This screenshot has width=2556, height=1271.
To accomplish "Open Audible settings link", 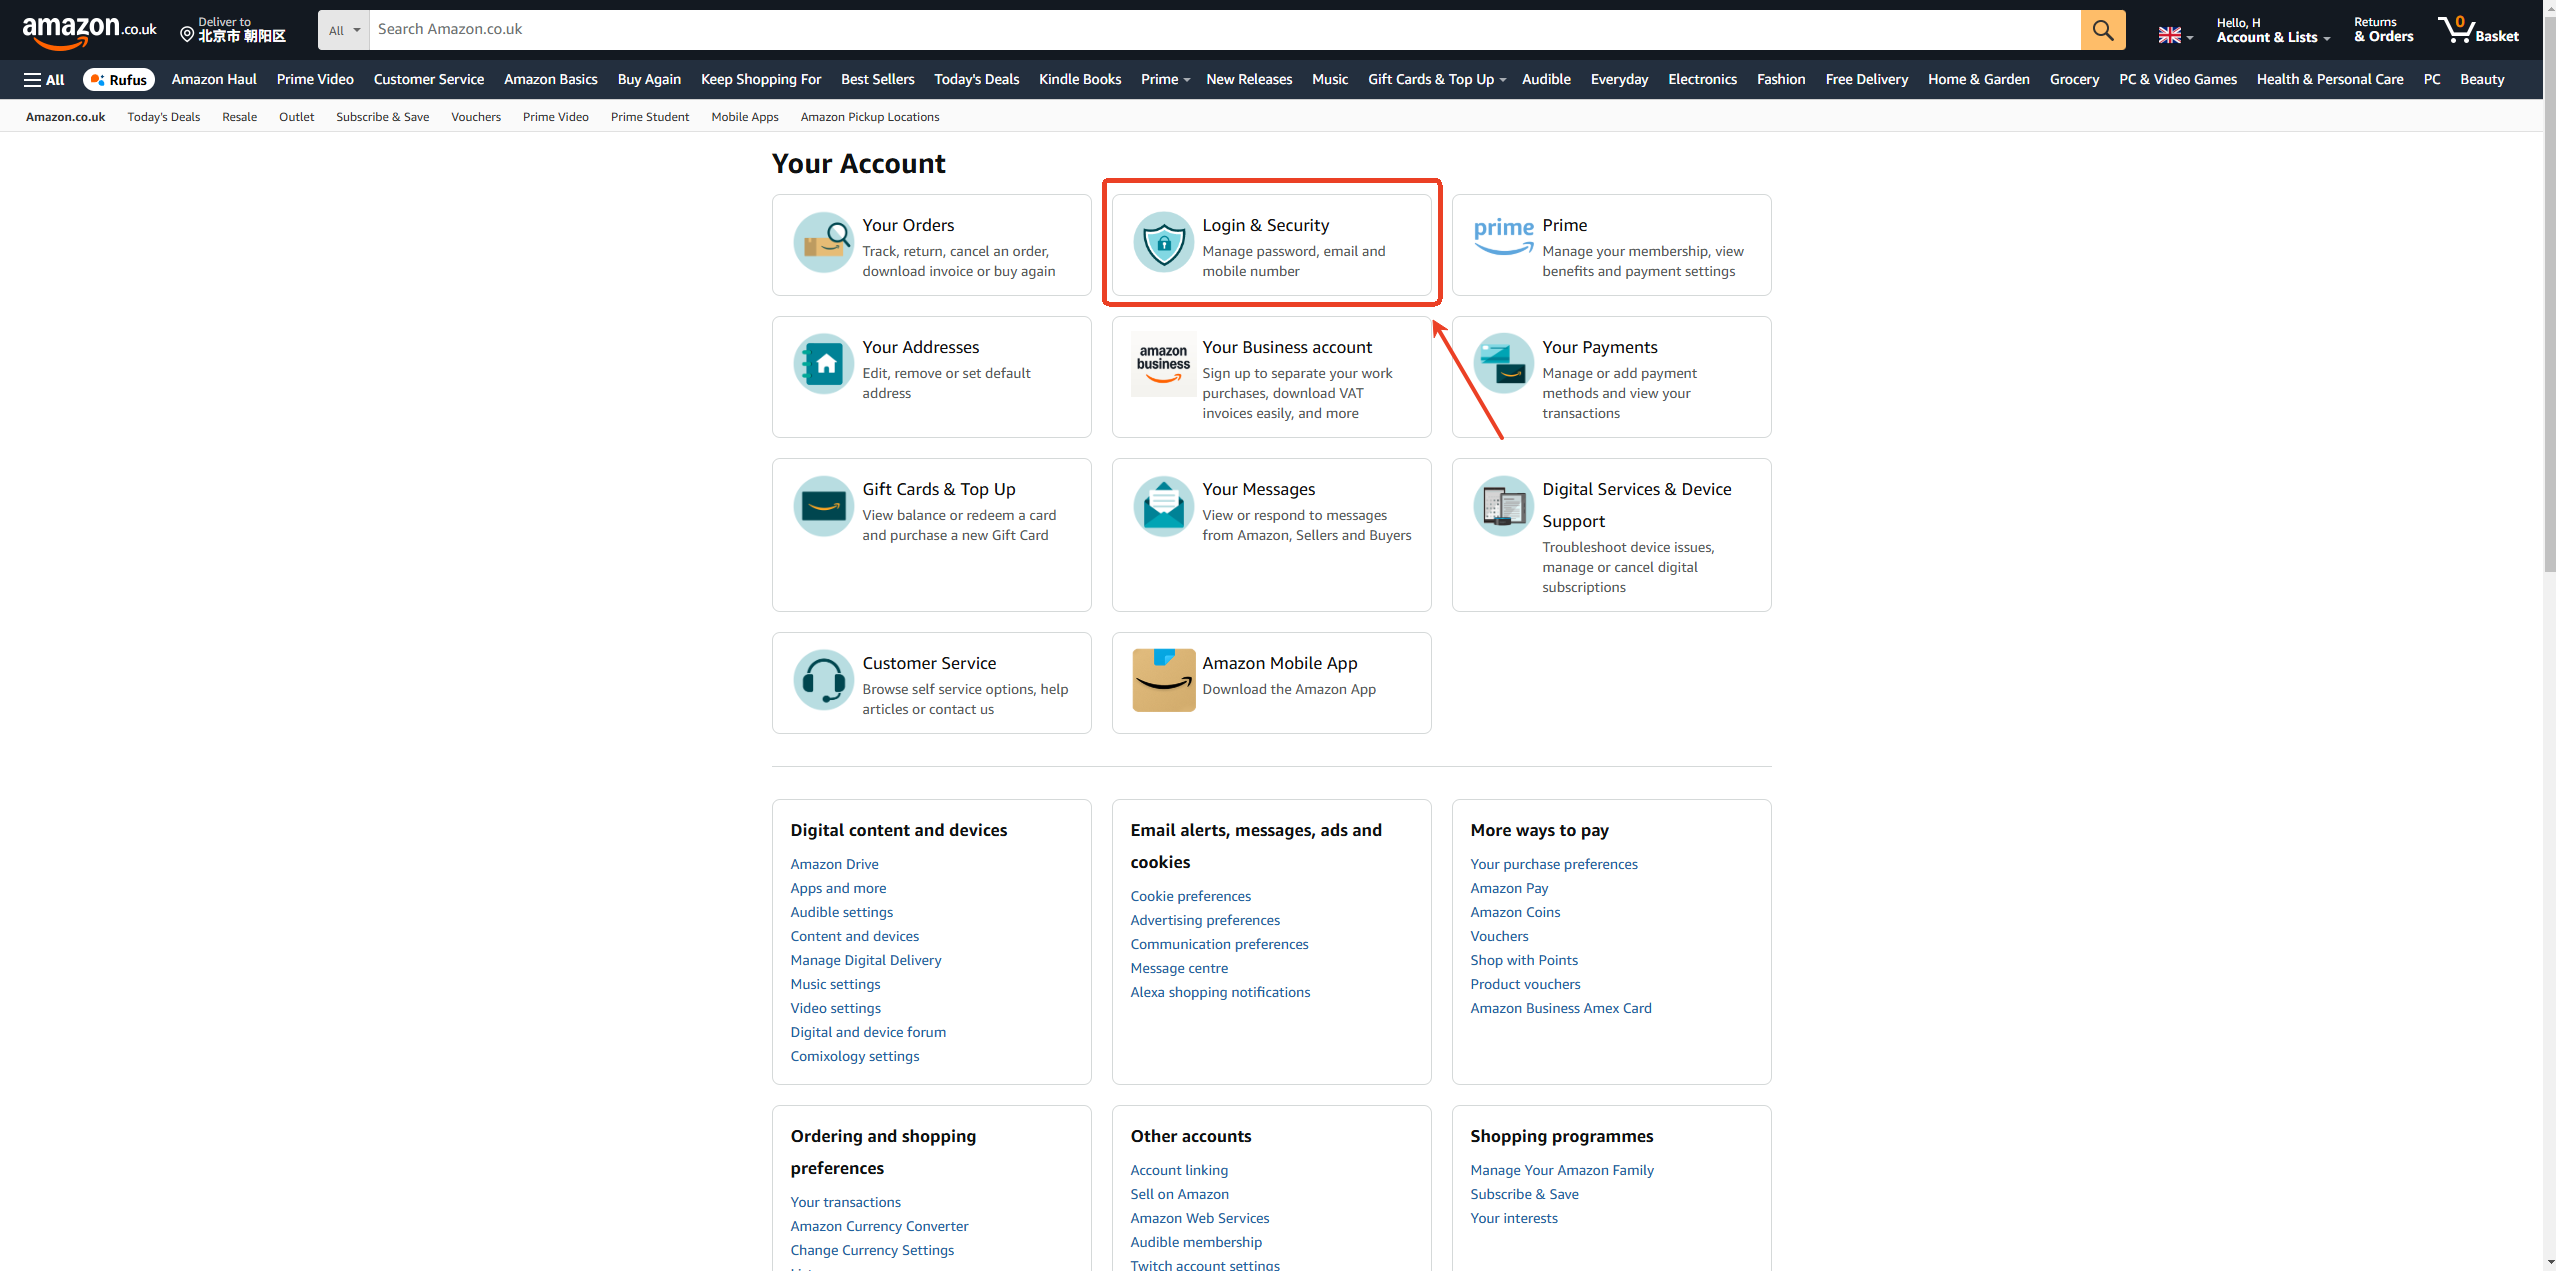I will pyautogui.click(x=841, y=912).
